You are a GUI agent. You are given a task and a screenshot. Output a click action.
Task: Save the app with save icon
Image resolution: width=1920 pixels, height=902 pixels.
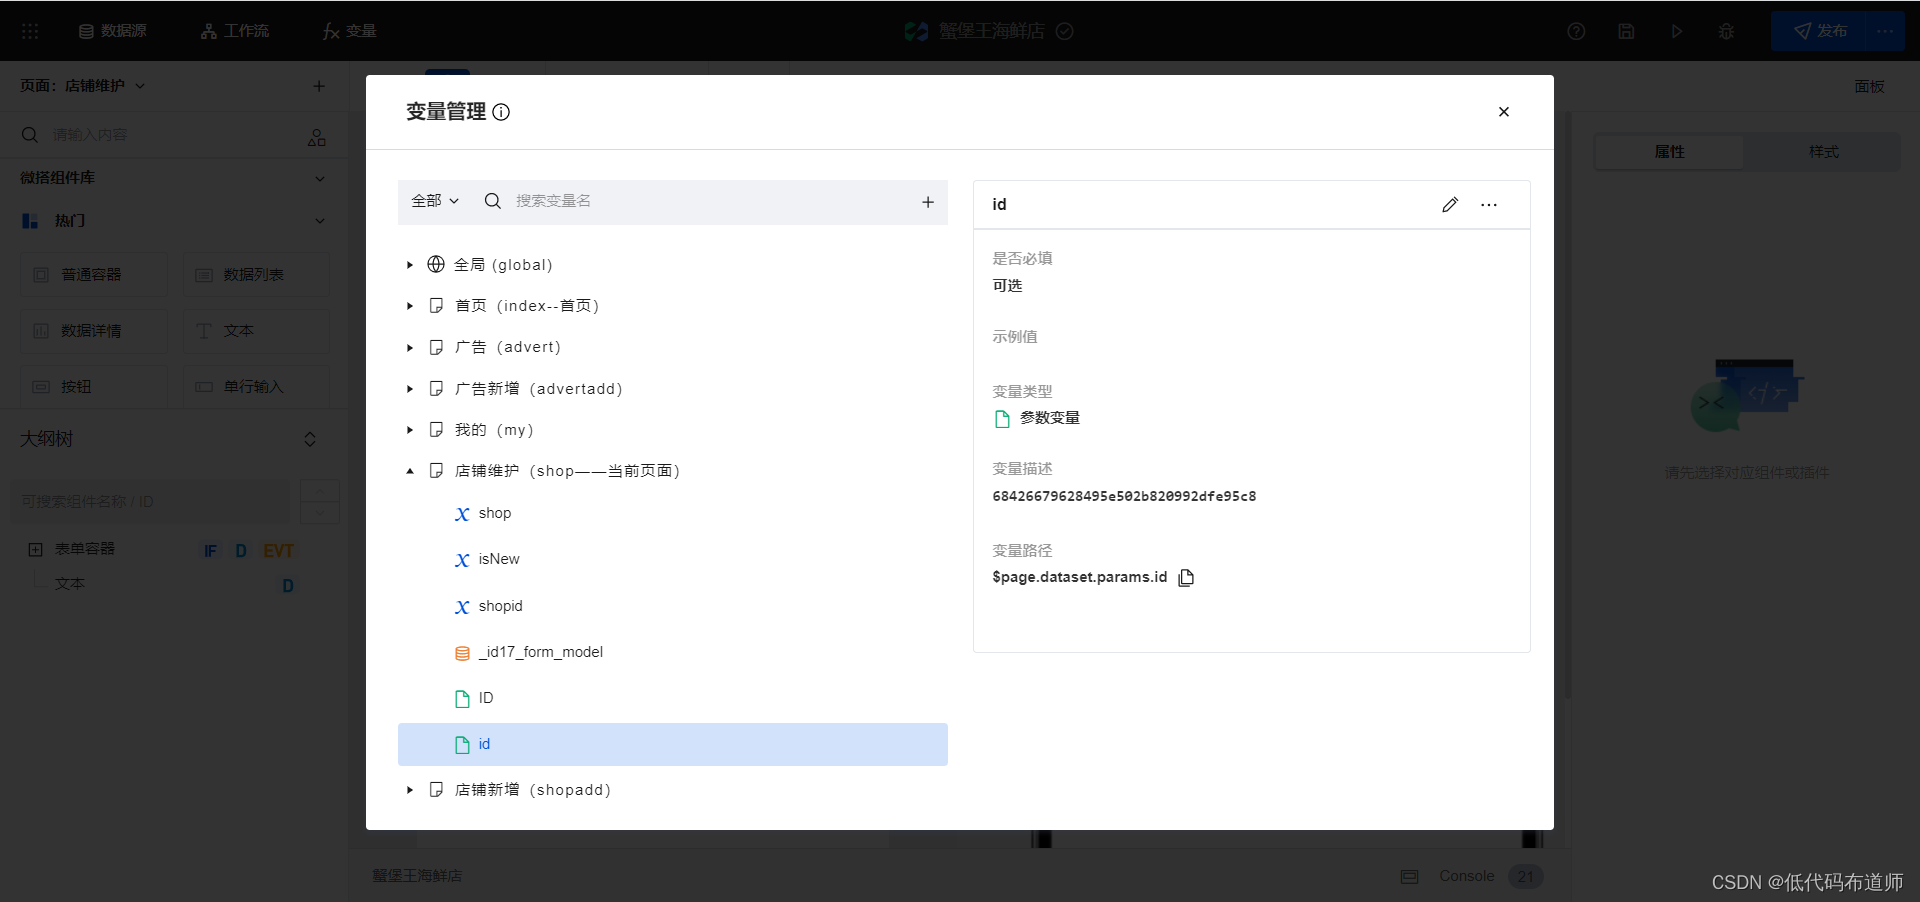1626,31
